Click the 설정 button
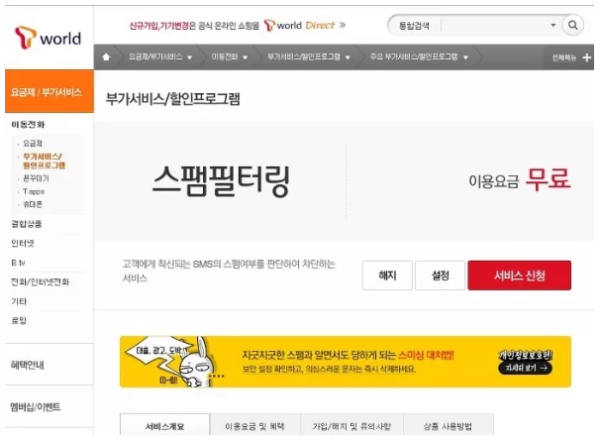 click(440, 275)
